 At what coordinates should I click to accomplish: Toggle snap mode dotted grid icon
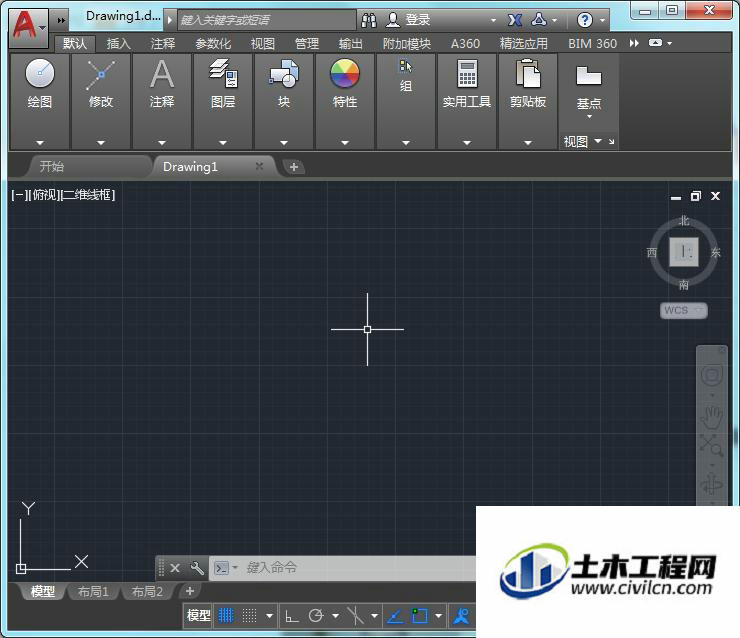point(249,615)
